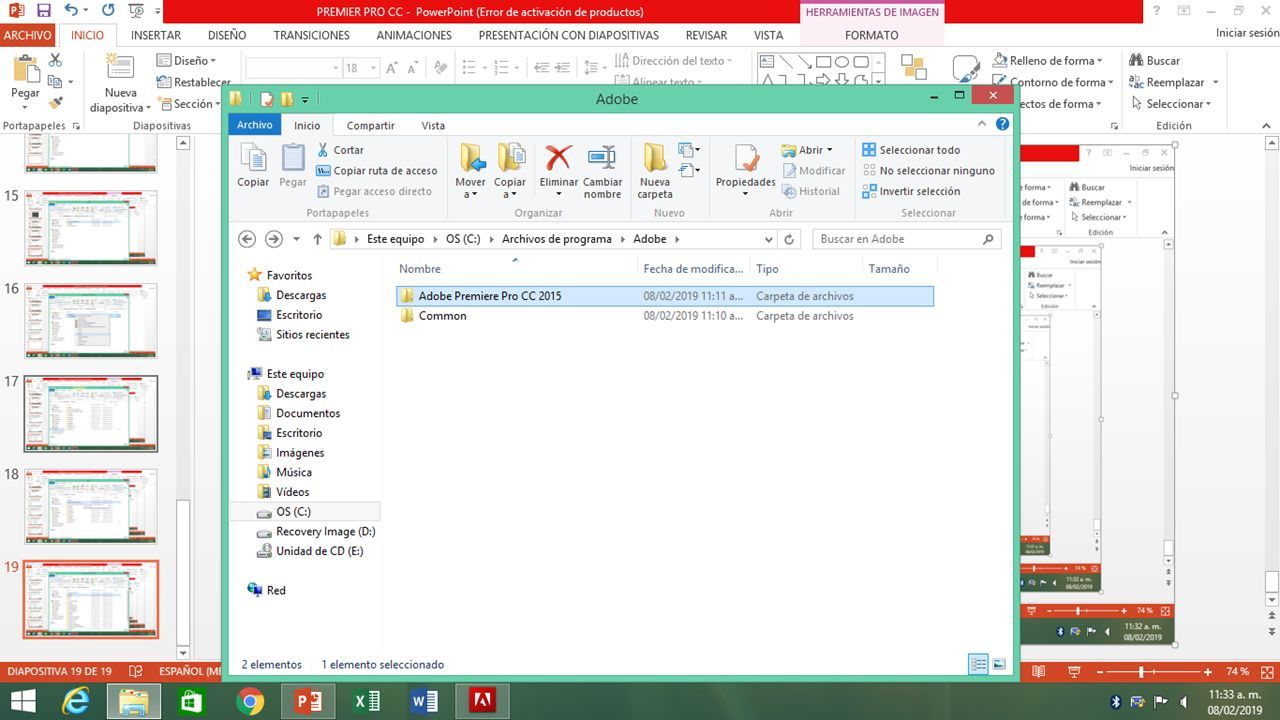
Task: Open the Abrir dropdown in Explorer
Action: 807,150
